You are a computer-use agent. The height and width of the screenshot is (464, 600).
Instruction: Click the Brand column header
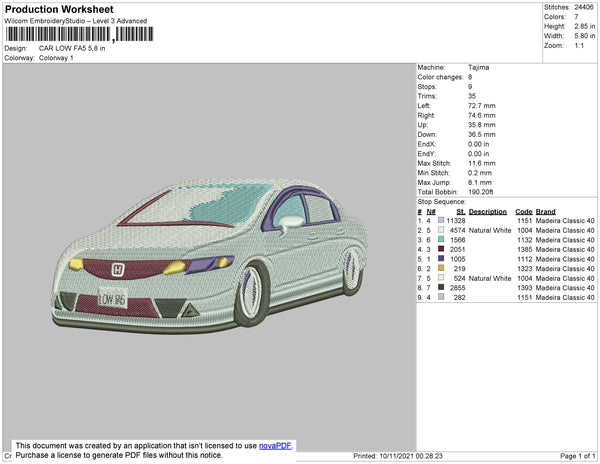545,212
